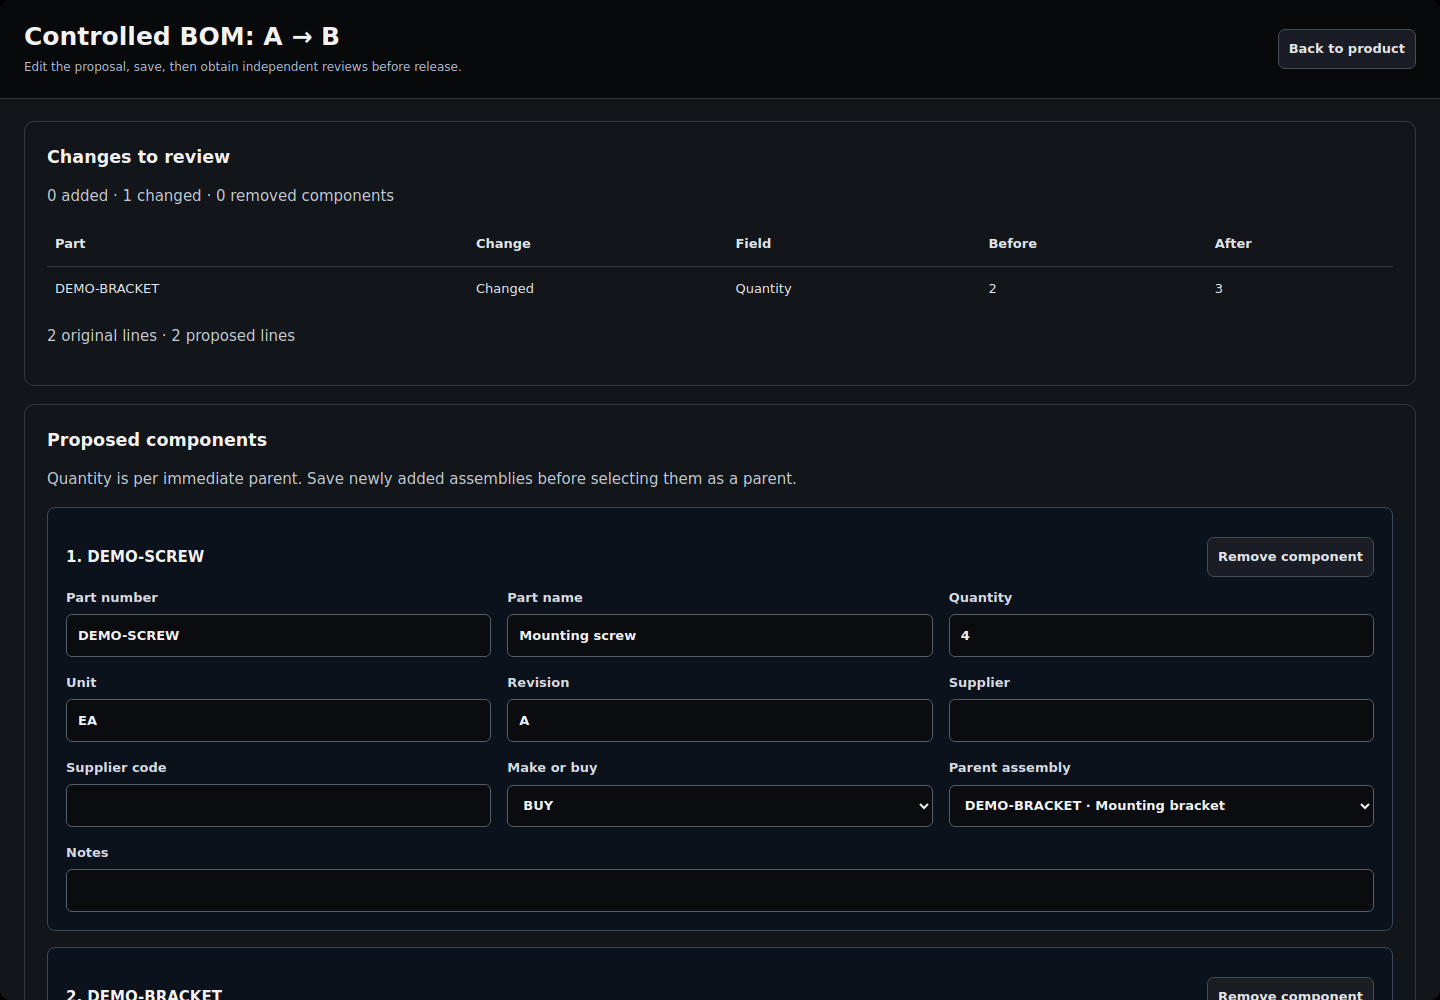This screenshot has width=1440, height=1000.
Task: Click the Back to product button
Action: click(x=1346, y=49)
